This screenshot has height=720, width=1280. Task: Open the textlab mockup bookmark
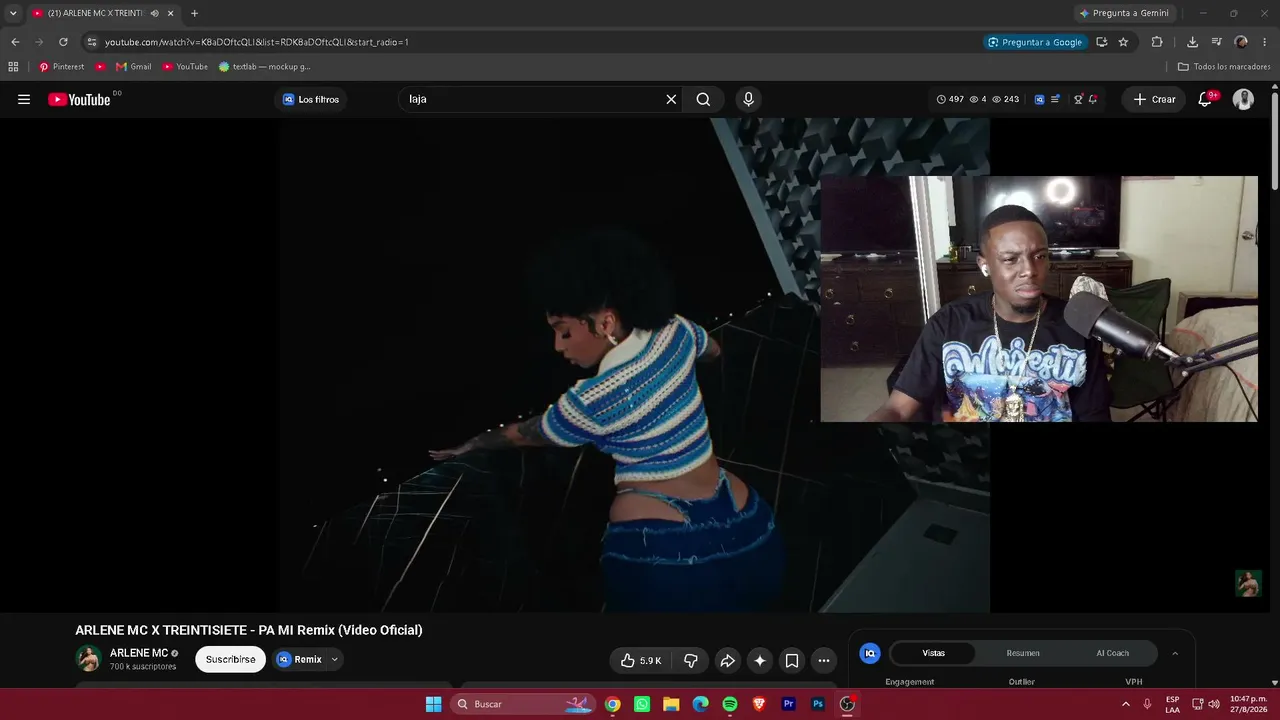click(264, 67)
